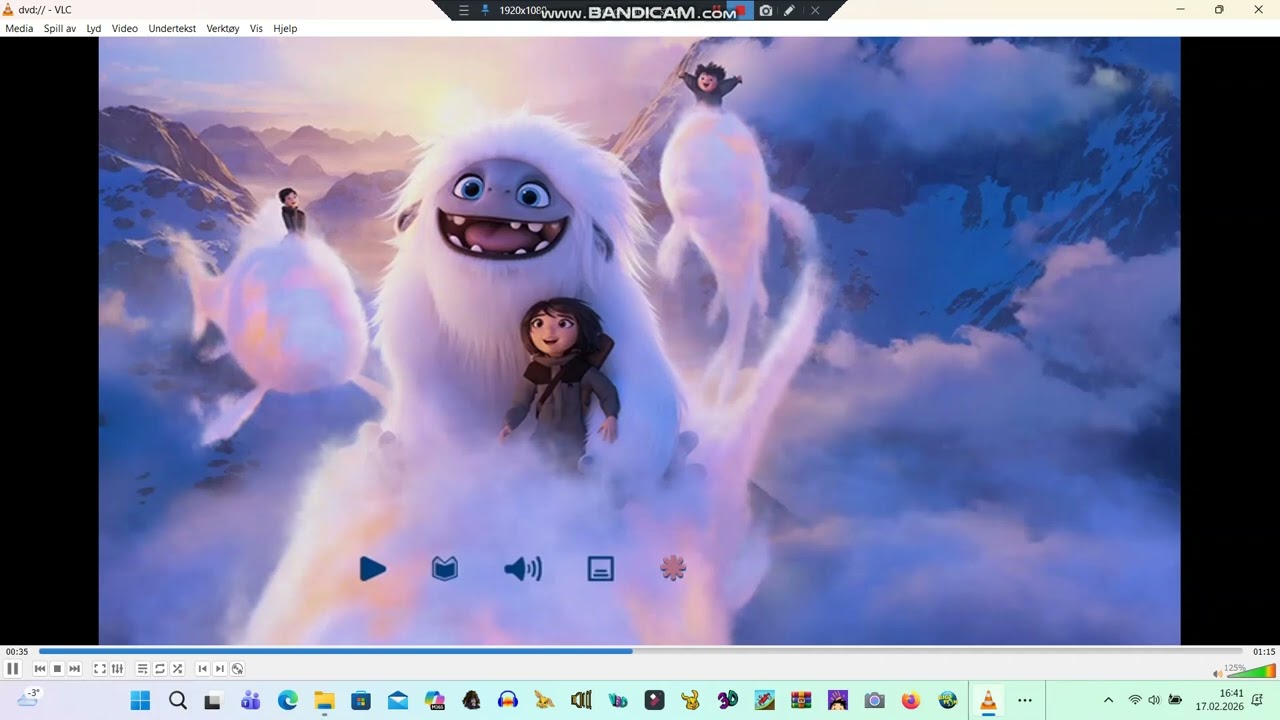Image resolution: width=1280 pixels, height=720 pixels.
Task: Toggle fullscreen video mode in VLC
Action: [100, 669]
